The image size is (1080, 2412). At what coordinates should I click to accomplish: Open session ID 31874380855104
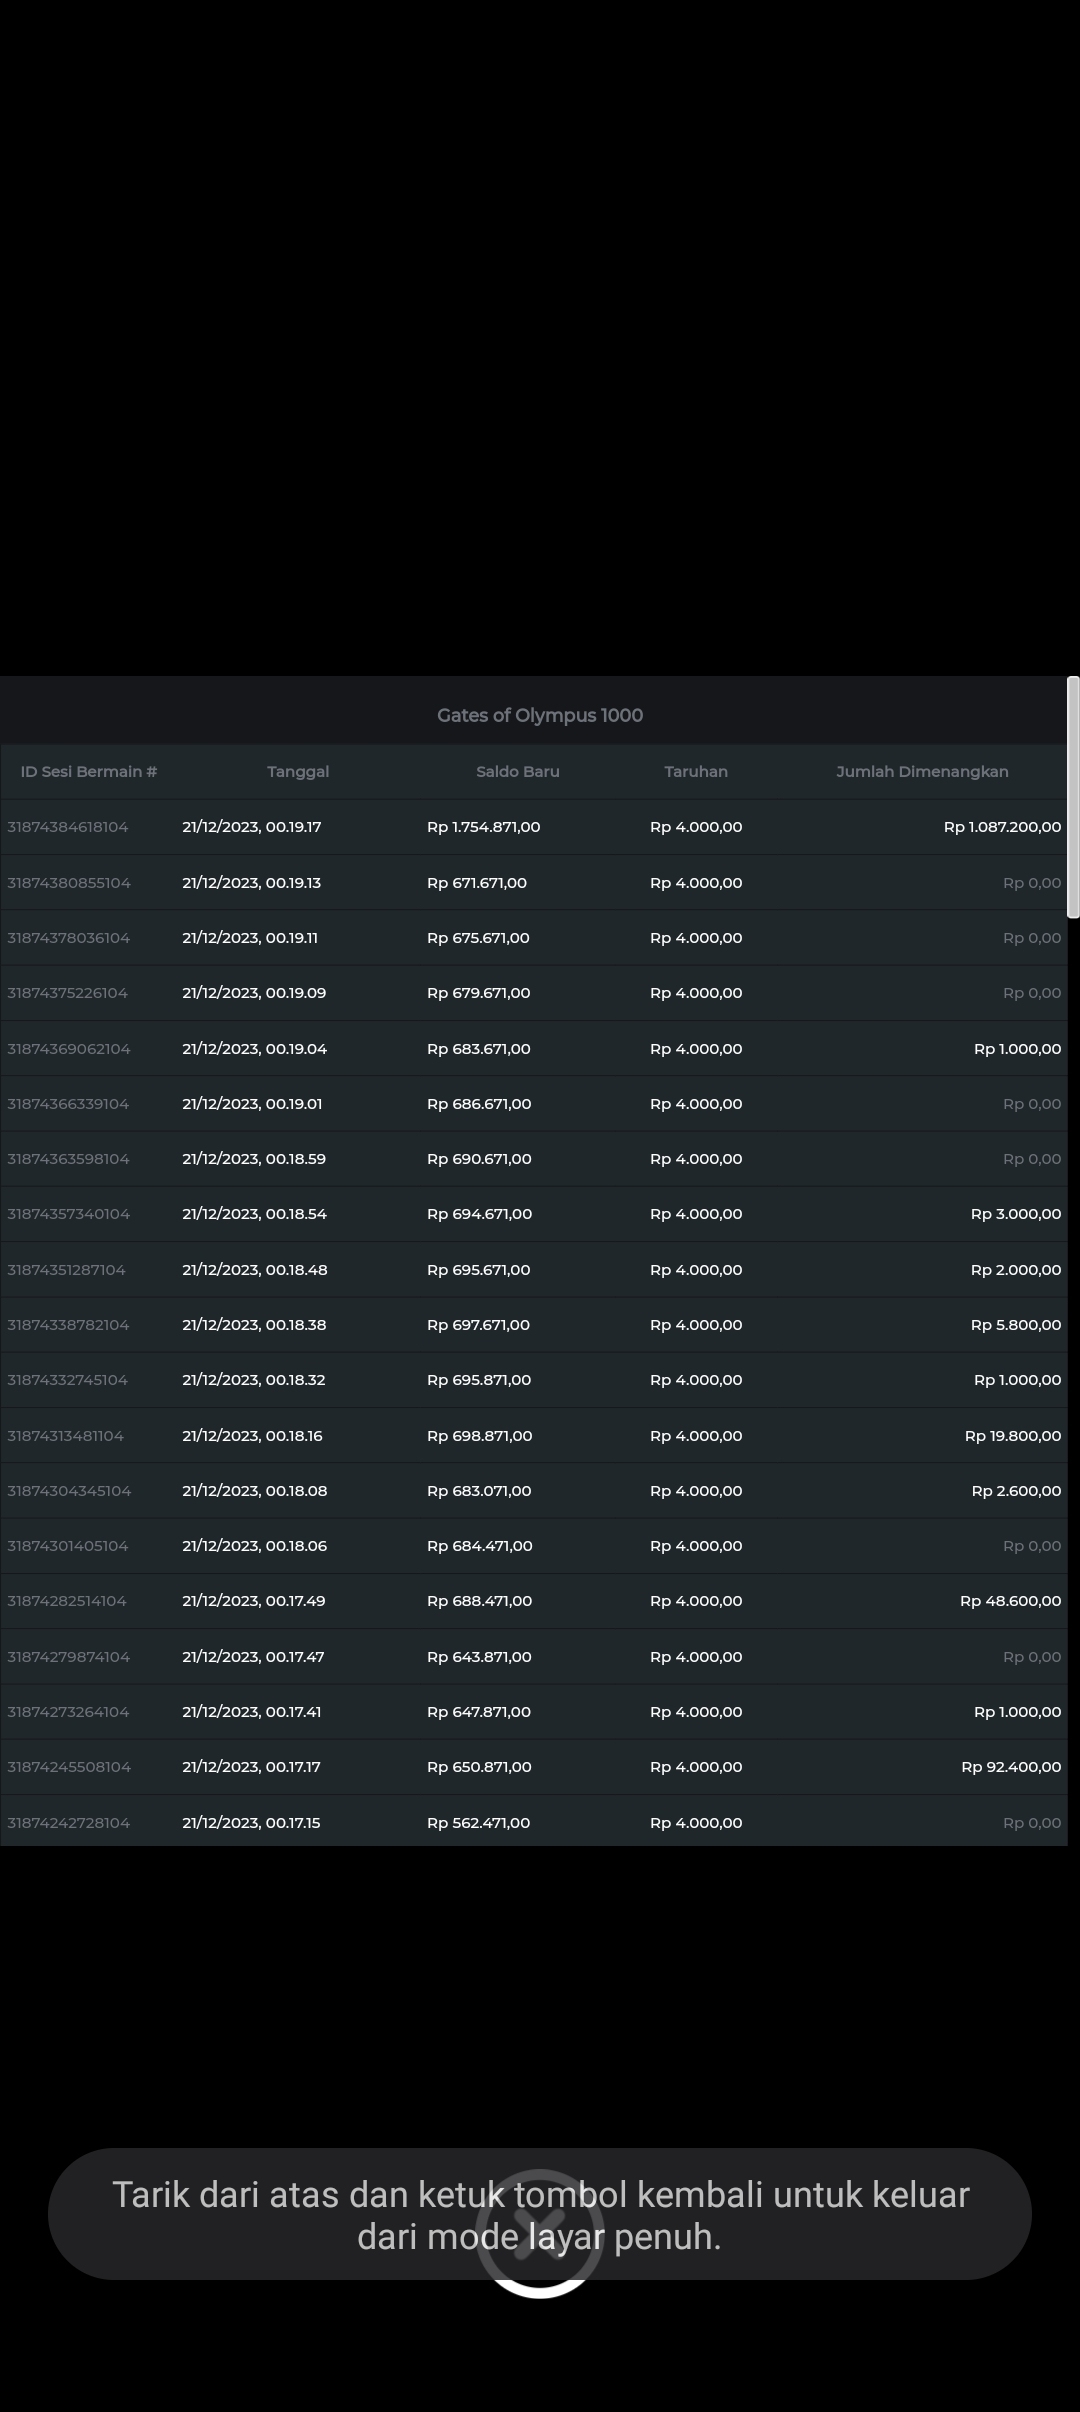[69, 883]
